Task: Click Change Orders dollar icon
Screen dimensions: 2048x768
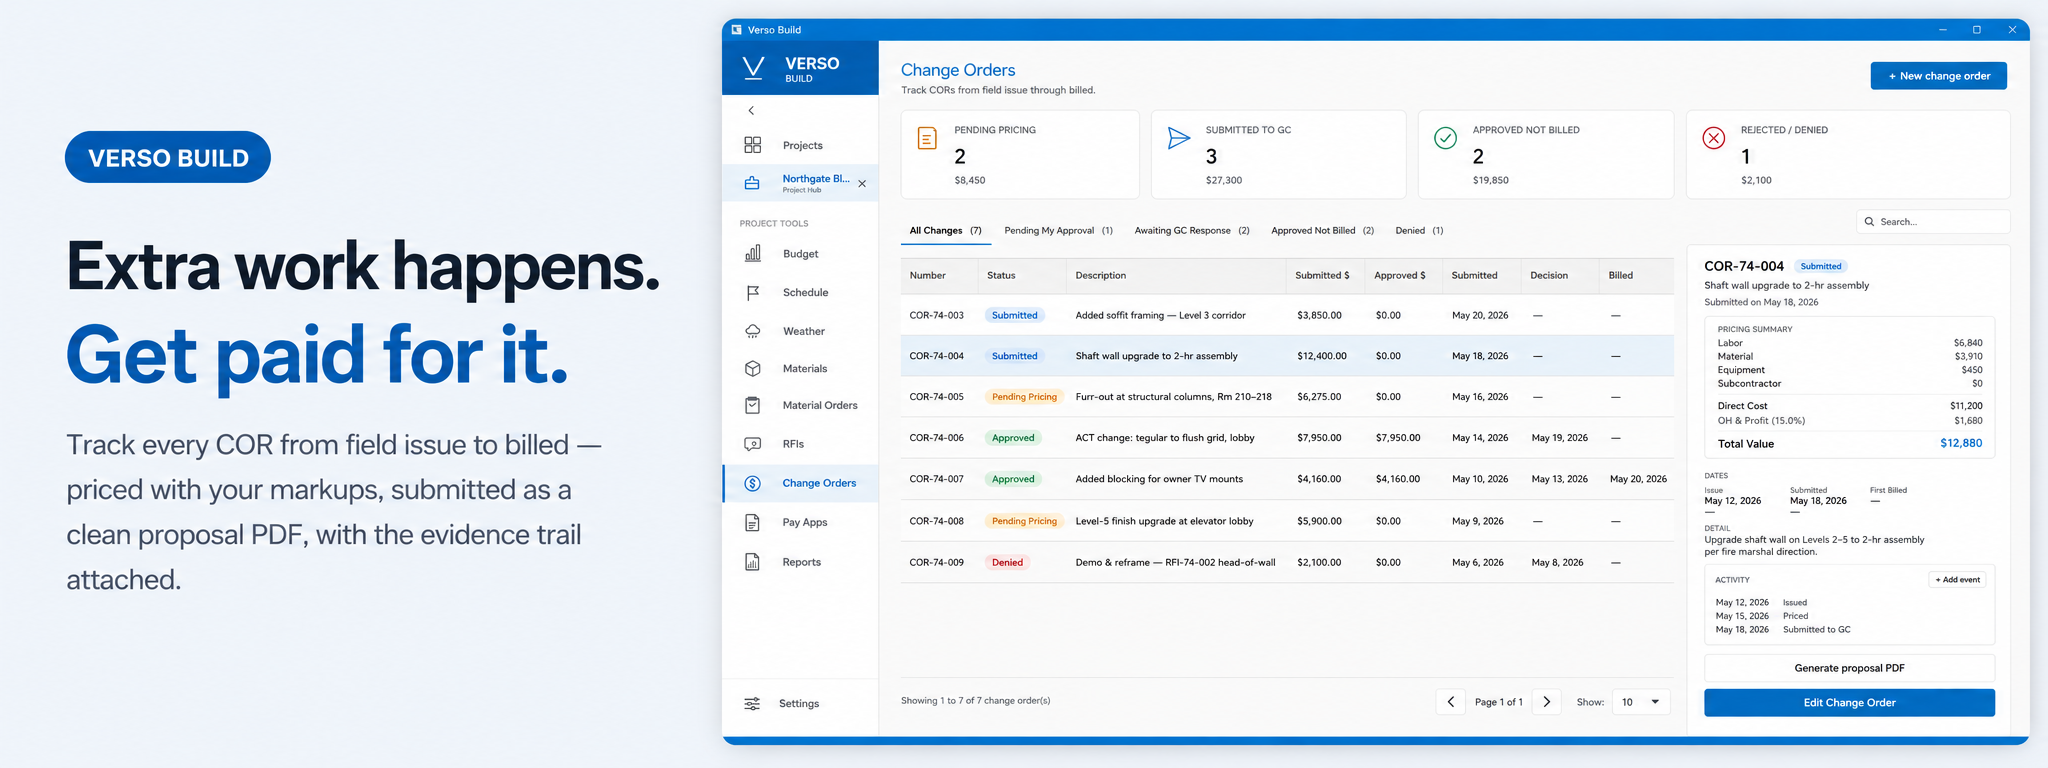Action: 753,483
